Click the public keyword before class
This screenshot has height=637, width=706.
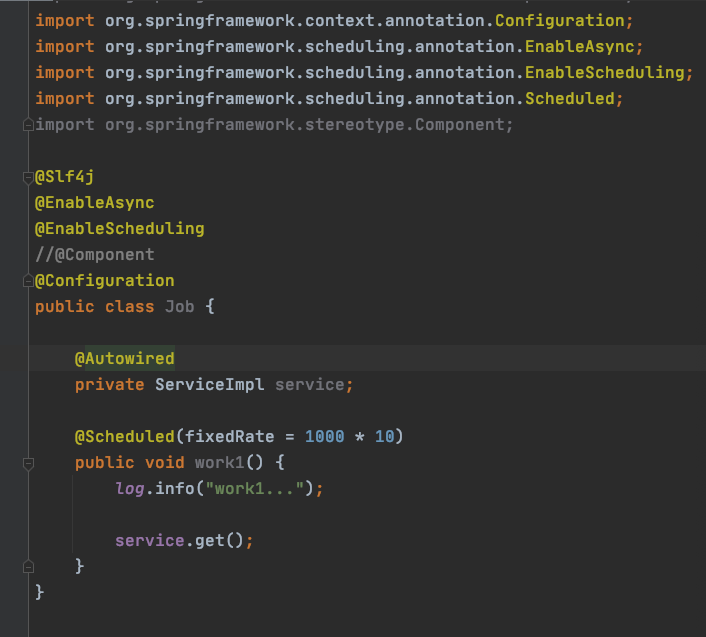pyautogui.click(x=65, y=307)
